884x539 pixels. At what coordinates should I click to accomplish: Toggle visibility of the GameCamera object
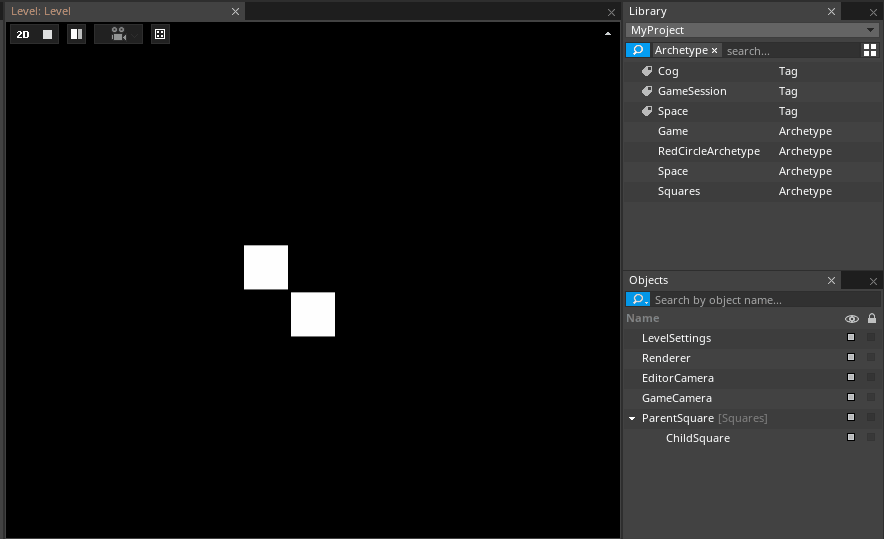851,398
